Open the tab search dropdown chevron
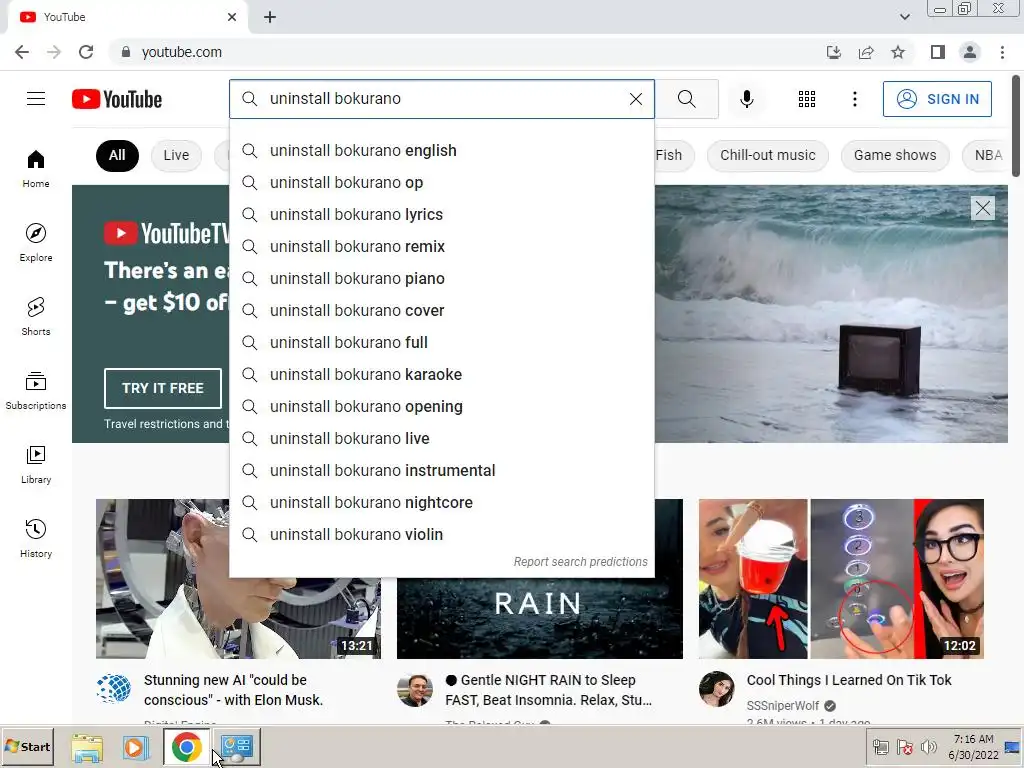The width and height of the screenshot is (1024, 768). pyautogui.click(x=904, y=17)
